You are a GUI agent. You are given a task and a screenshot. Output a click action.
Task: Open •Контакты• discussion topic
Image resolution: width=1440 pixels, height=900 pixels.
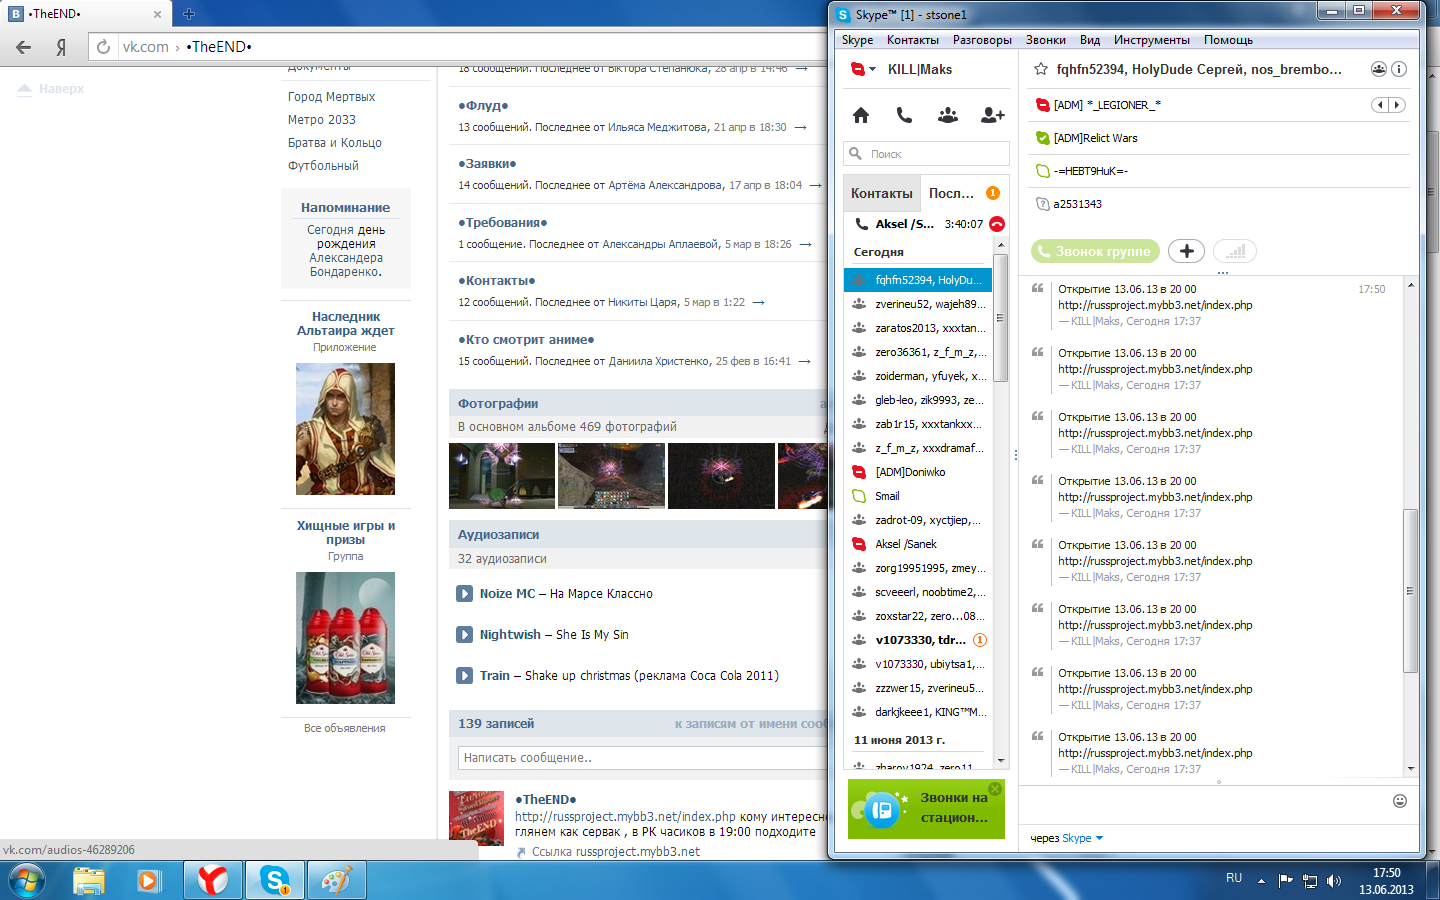point(497,280)
